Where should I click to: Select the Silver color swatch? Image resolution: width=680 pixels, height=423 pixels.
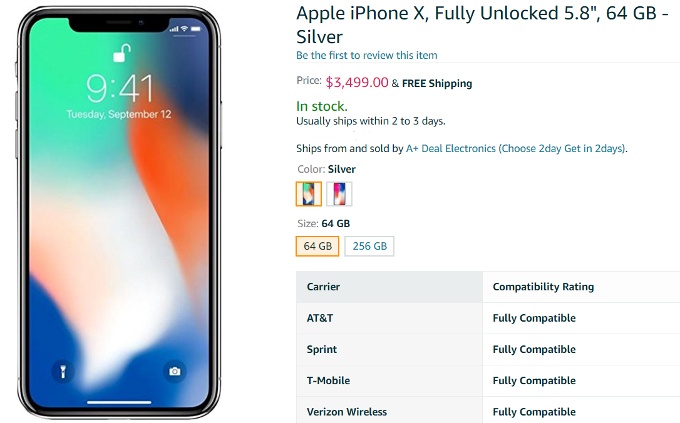(x=309, y=194)
